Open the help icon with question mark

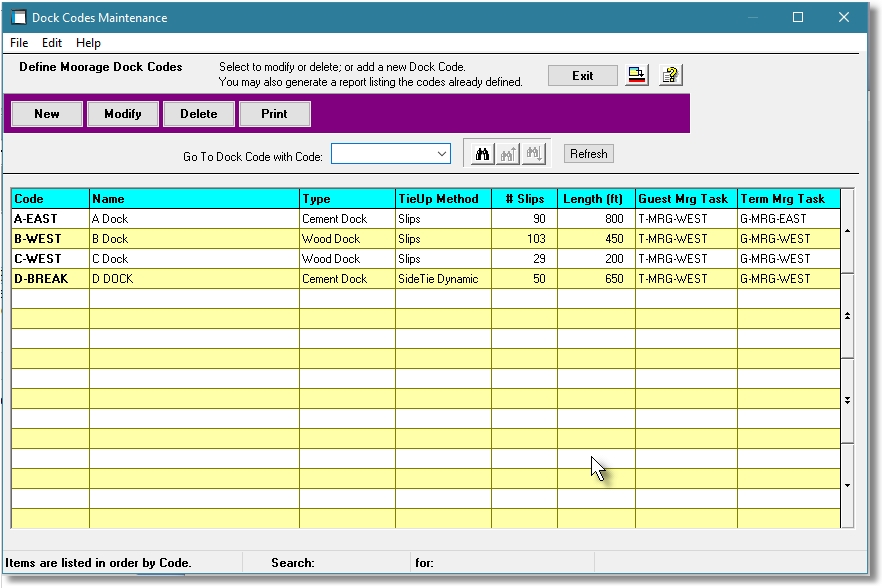pyautogui.click(x=670, y=76)
